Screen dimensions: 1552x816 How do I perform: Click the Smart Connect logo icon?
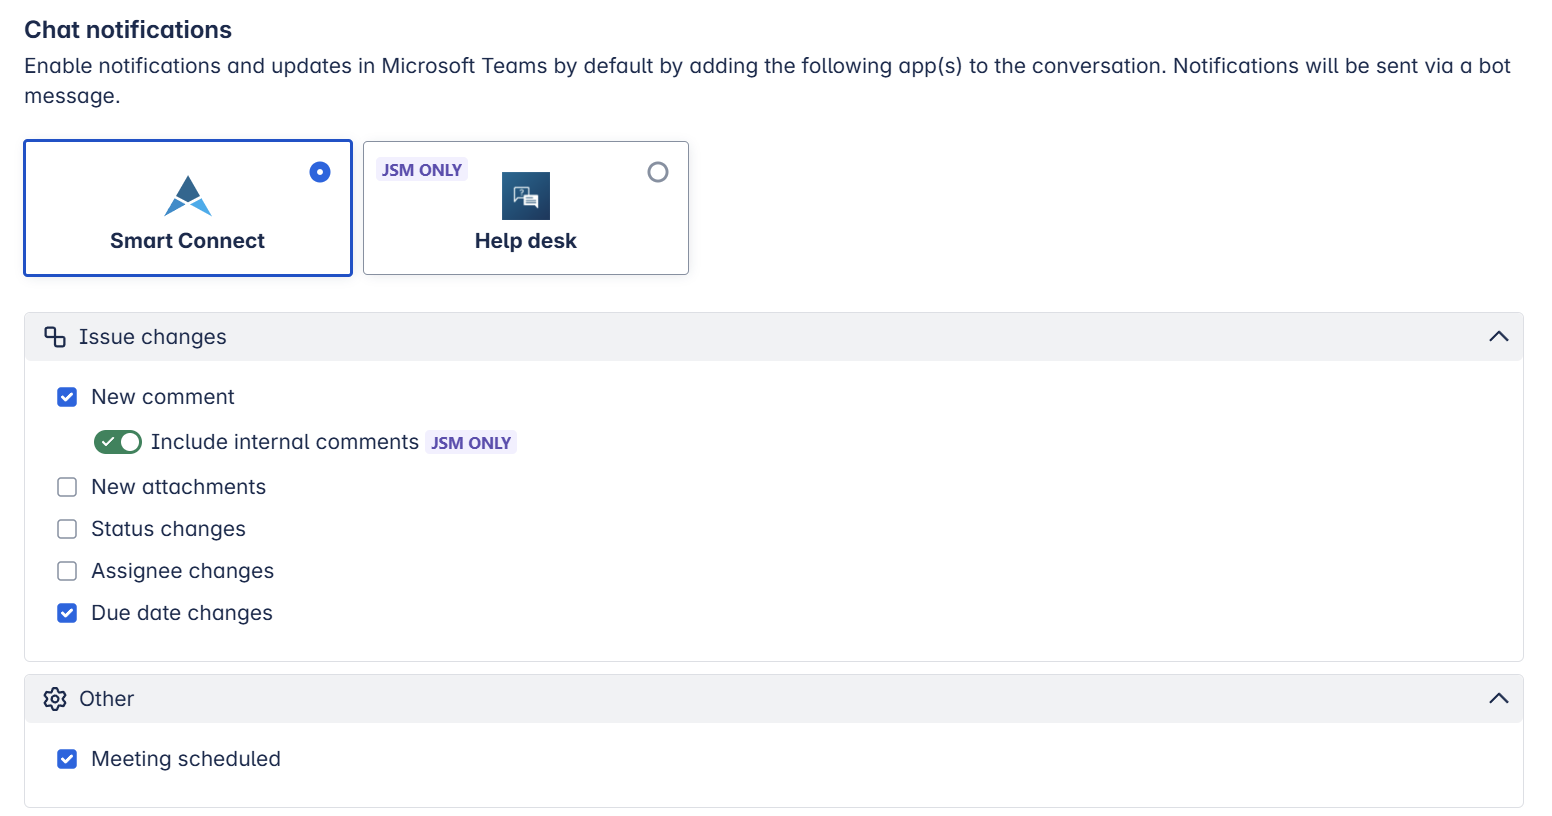[x=188, y=196]
